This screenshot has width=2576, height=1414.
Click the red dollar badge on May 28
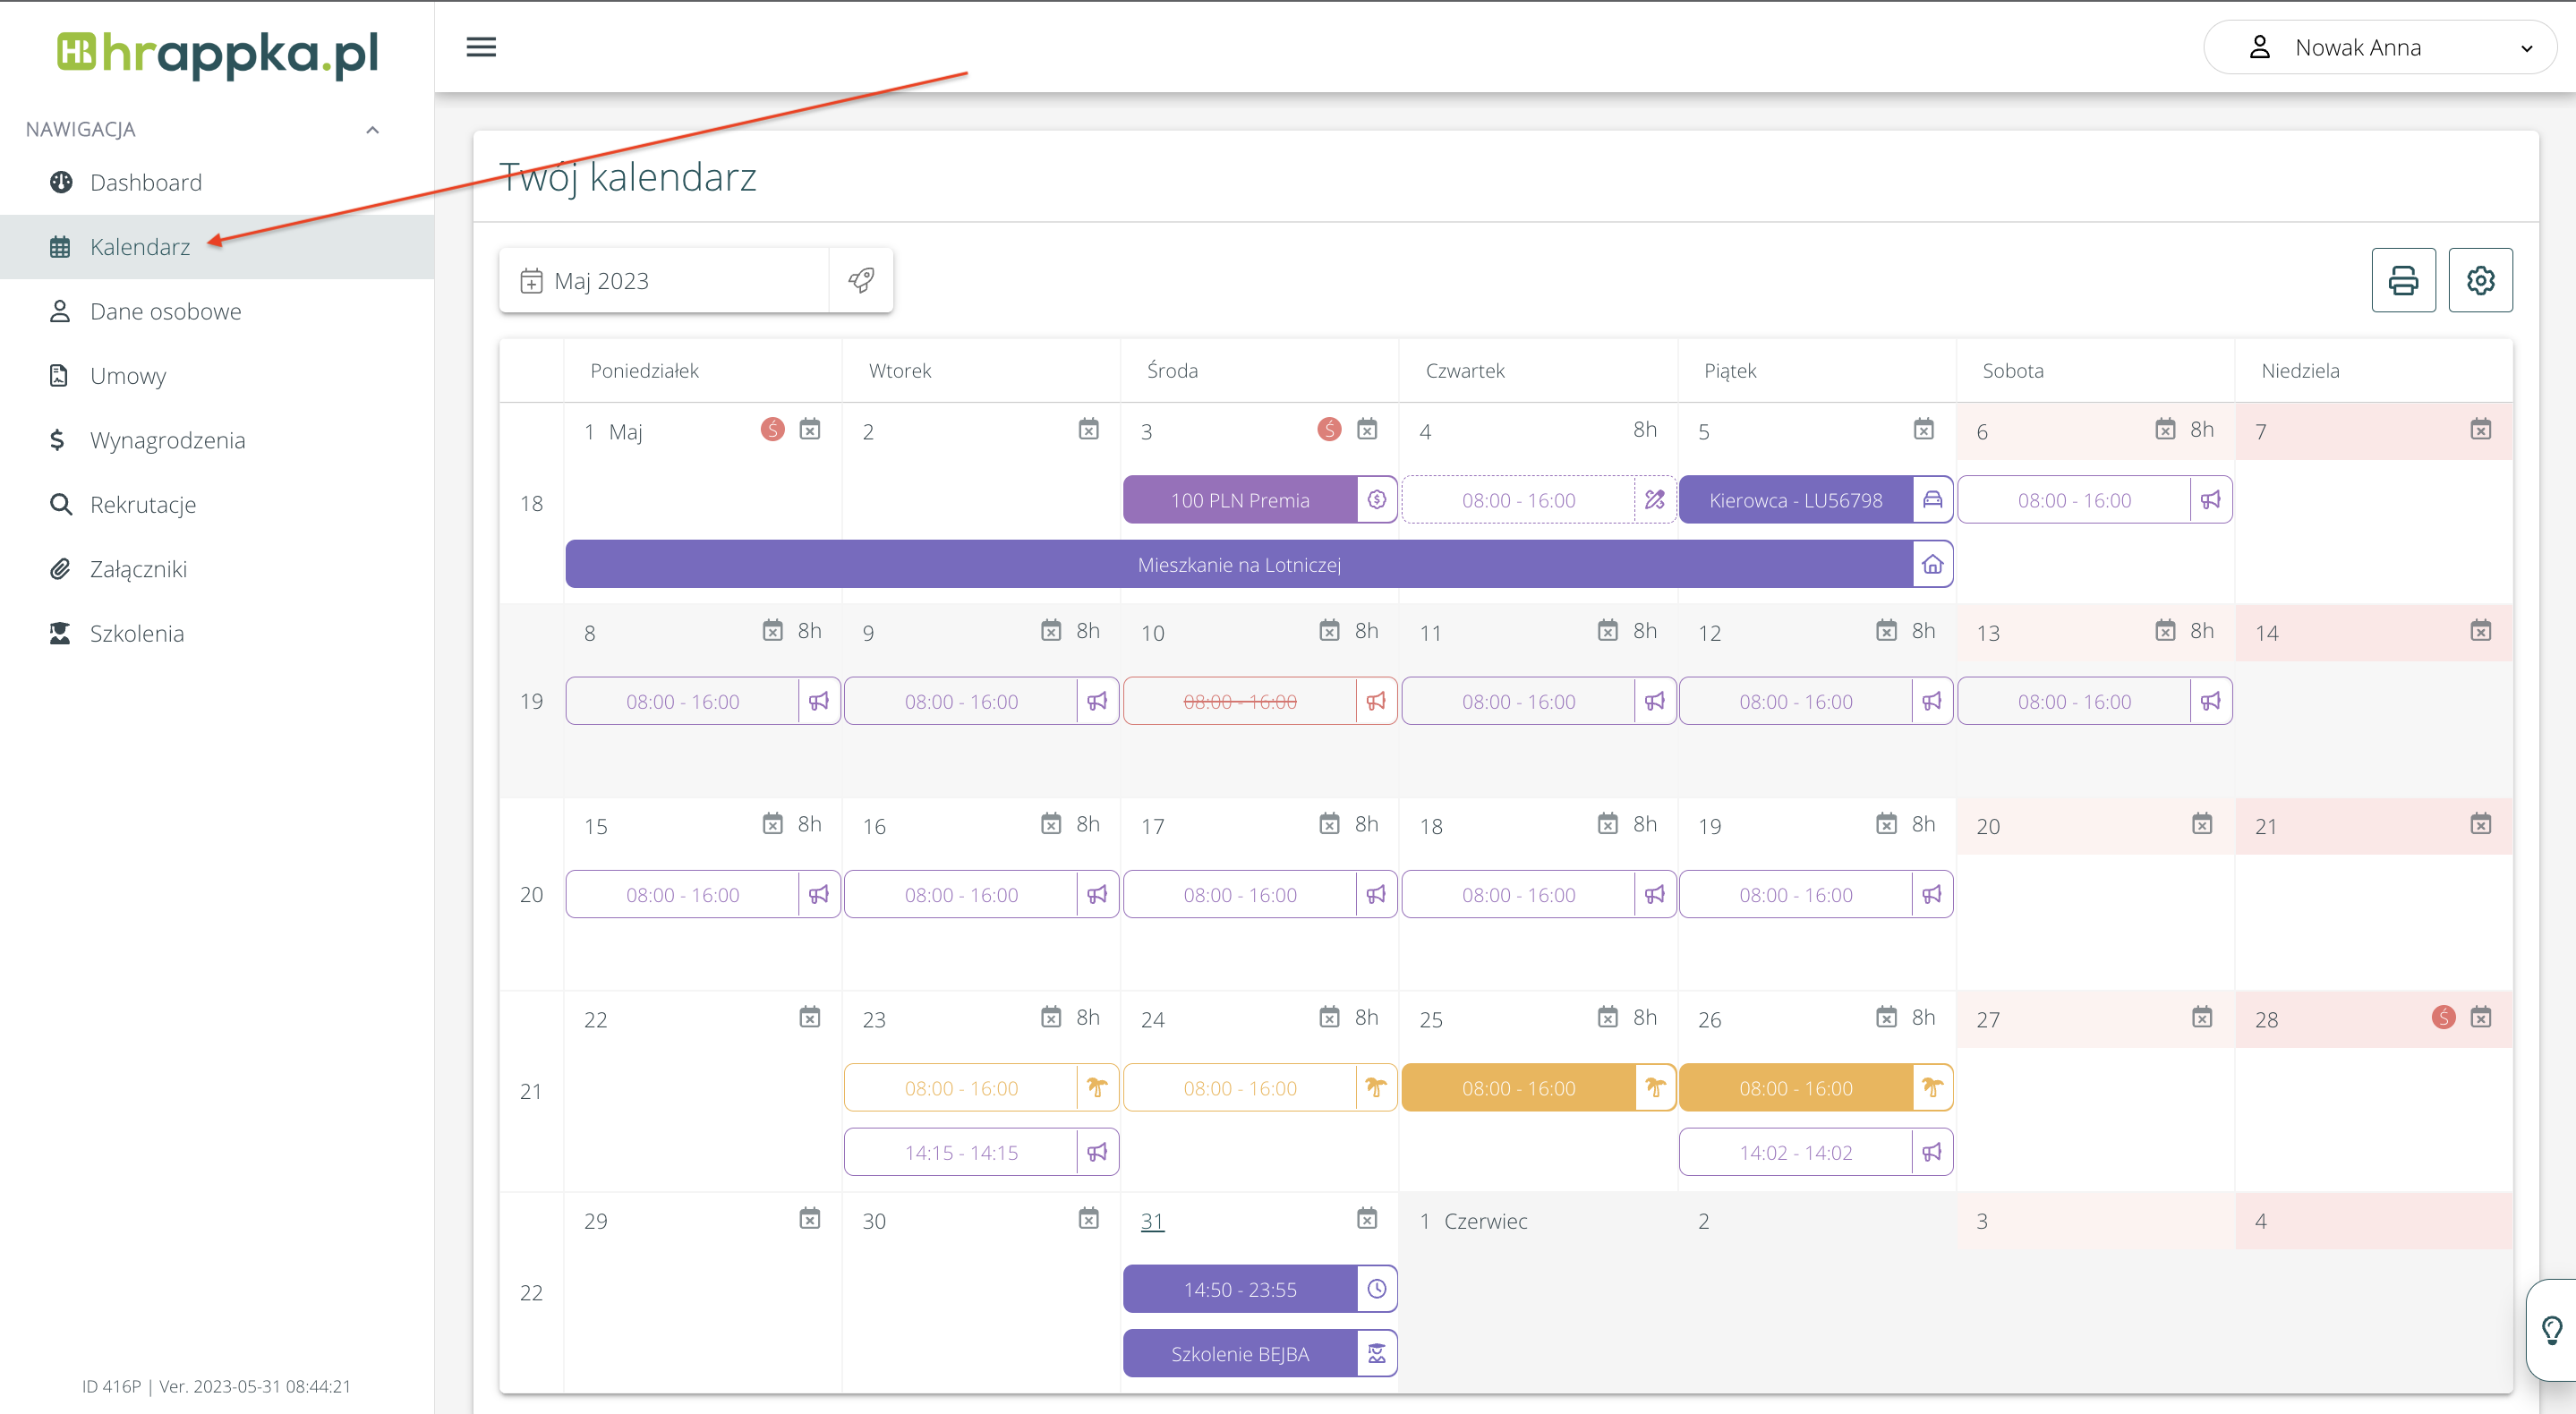2443,1018
